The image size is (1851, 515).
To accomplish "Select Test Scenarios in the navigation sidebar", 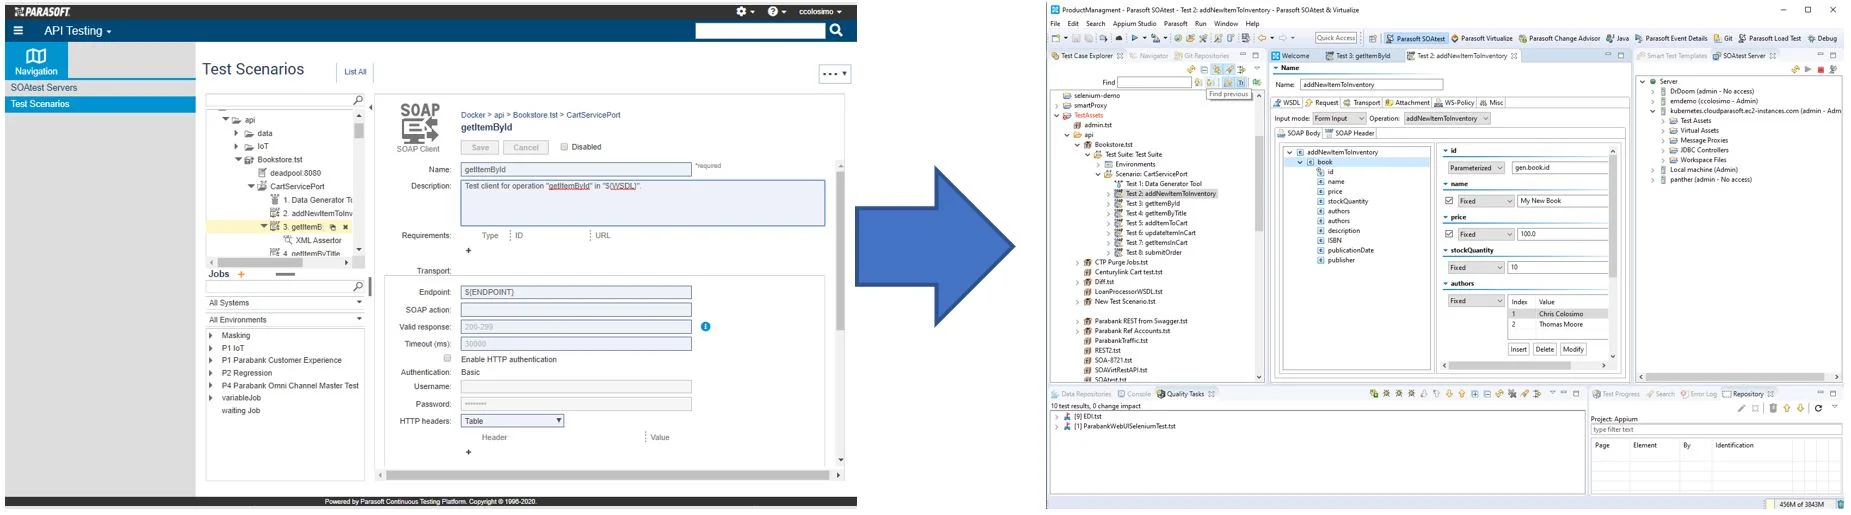I will pyautogui.click(x=100, y=104).
